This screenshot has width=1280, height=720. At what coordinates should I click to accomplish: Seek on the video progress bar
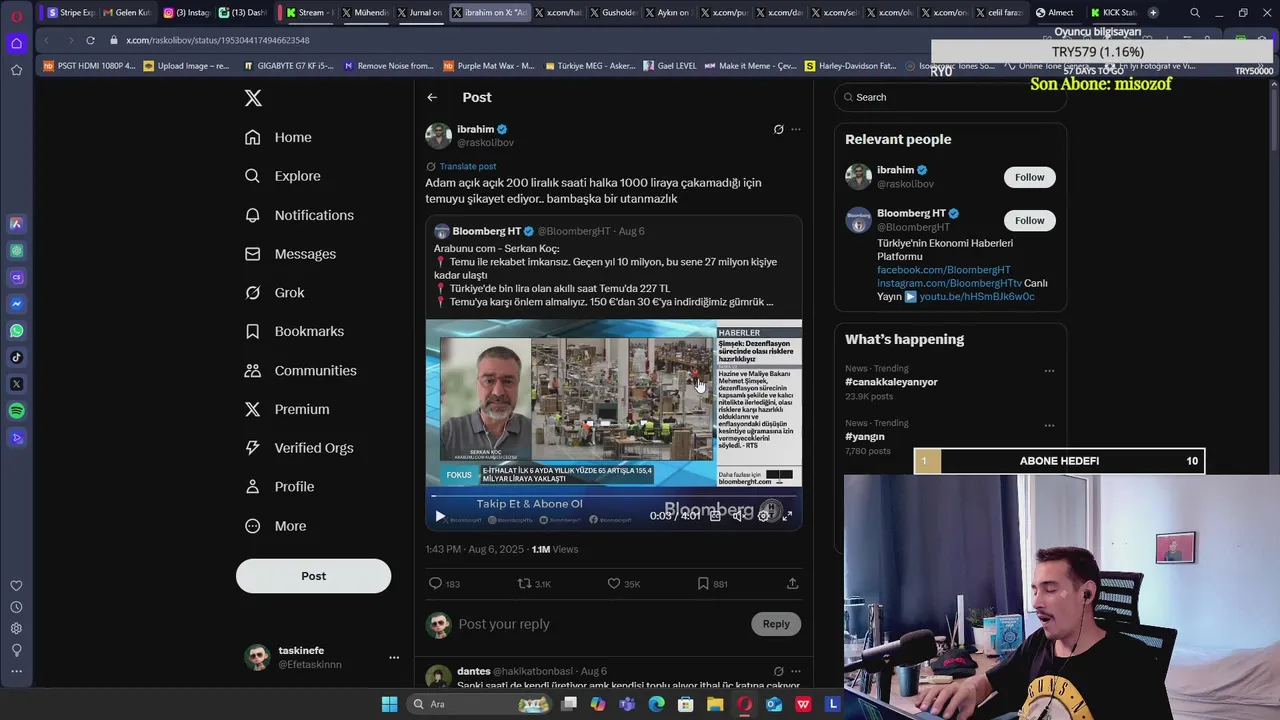tap(614, 496)
